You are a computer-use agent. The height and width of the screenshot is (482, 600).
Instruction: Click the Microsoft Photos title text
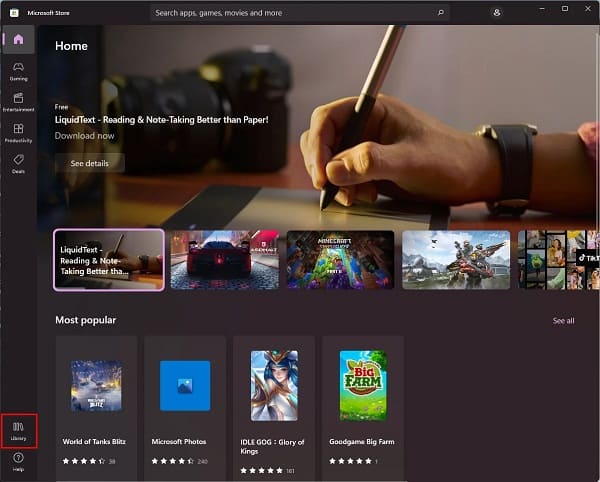pyautogui.click(x=179, y=441)
